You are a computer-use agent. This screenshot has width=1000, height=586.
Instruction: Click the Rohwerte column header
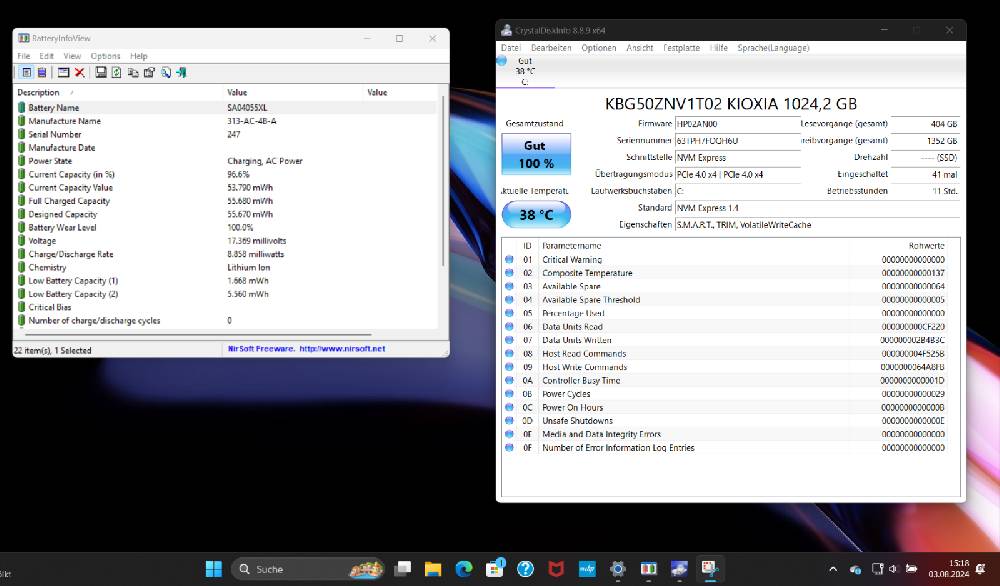coord(927,245)
